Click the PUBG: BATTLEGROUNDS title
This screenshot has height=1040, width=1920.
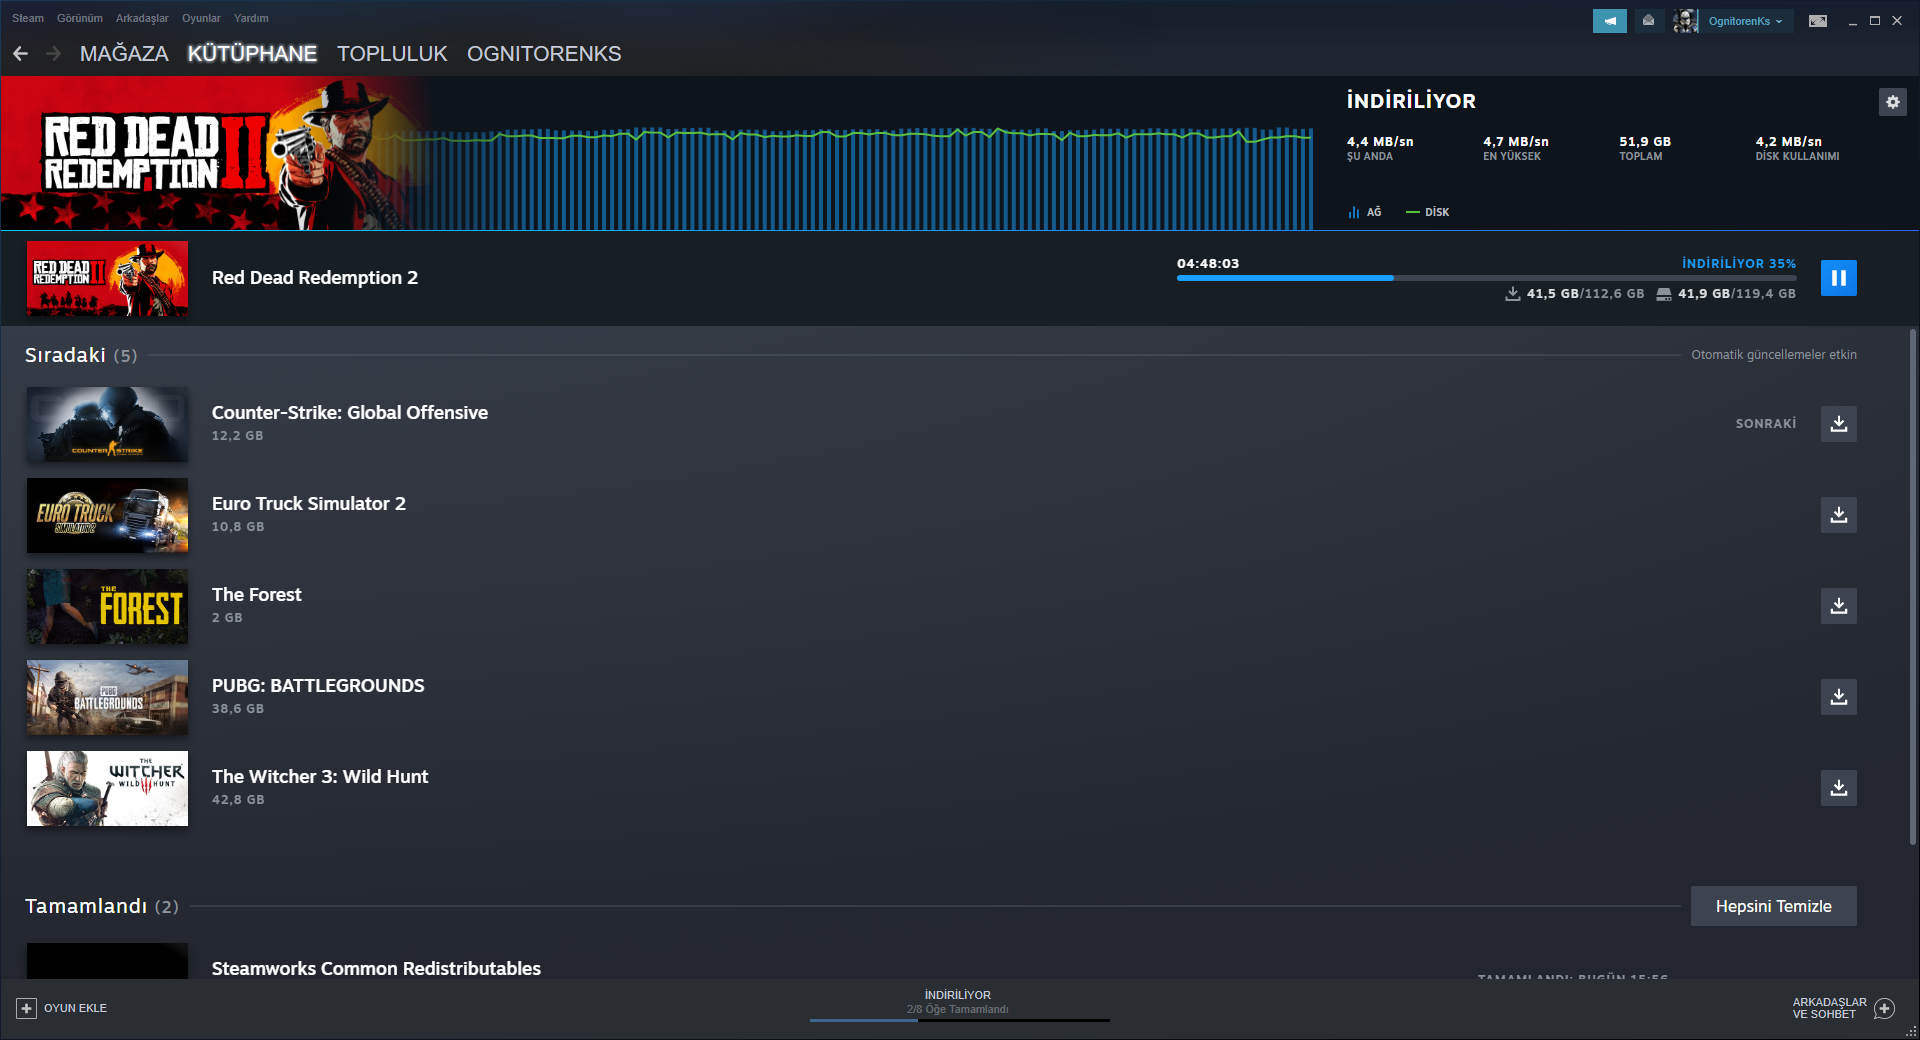tap(318, 685)
